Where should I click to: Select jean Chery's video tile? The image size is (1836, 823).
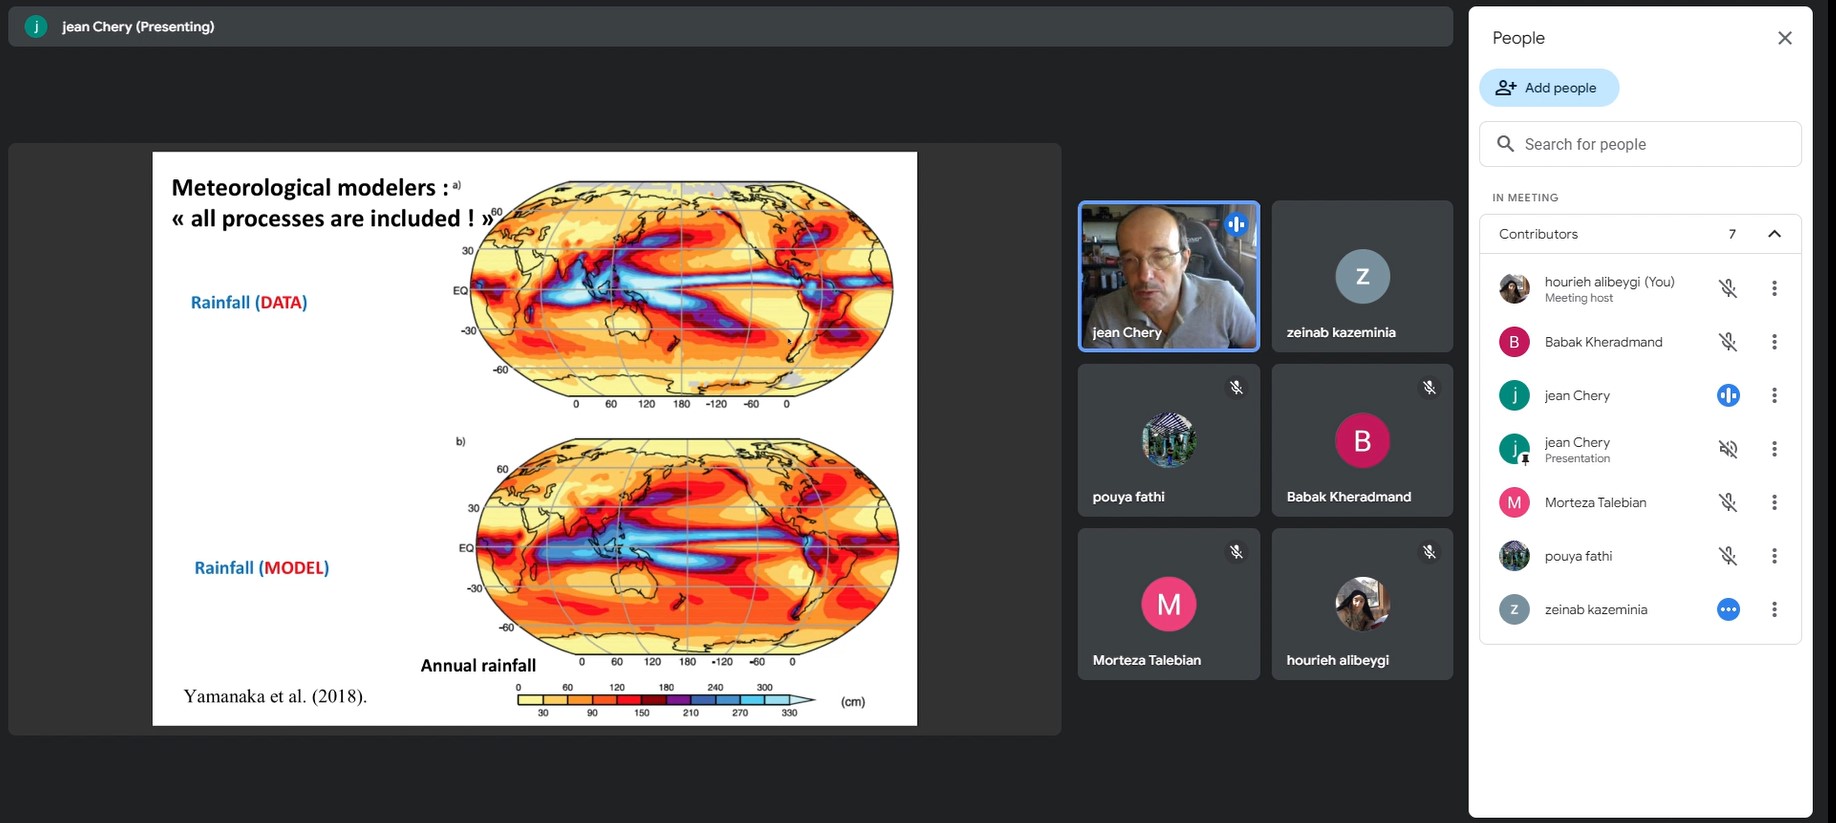tap(1168, 276)
